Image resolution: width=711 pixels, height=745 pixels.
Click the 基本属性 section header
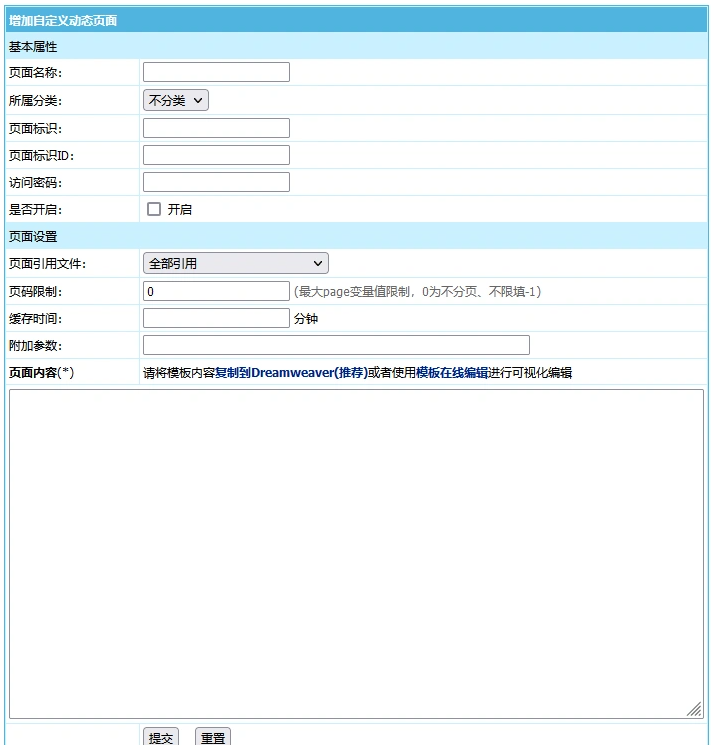[34, 46]
